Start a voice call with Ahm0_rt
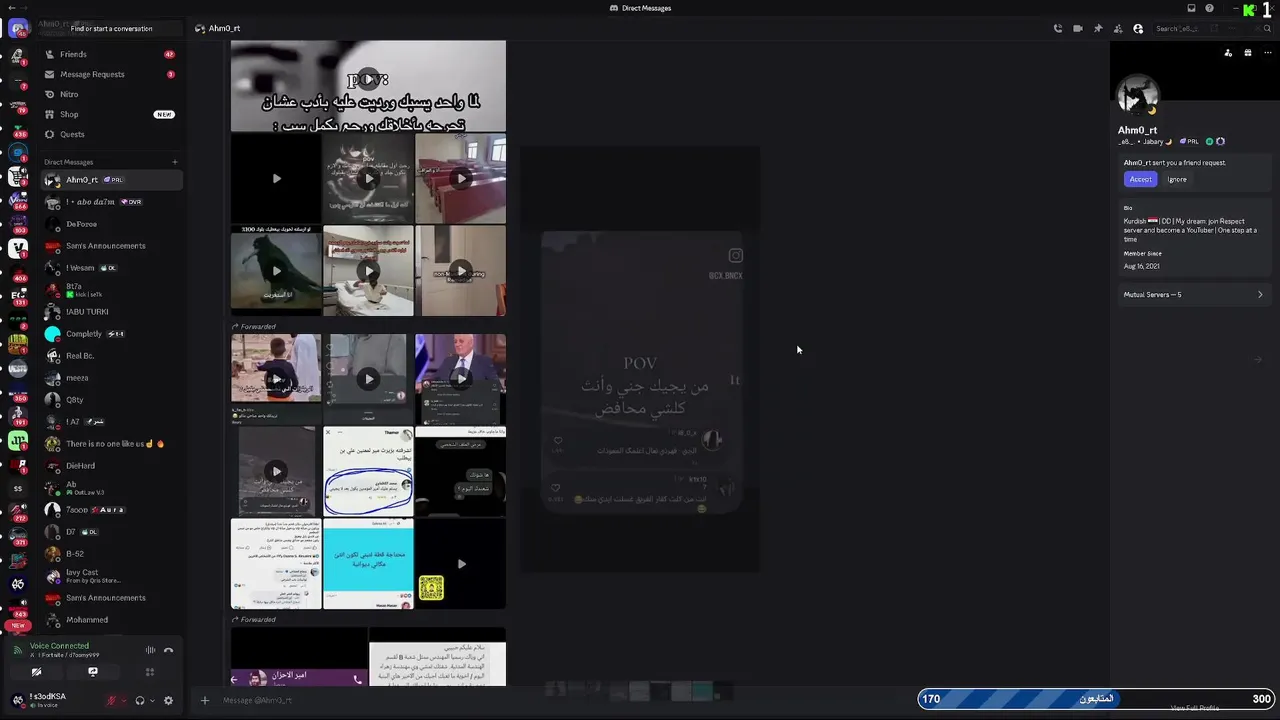This screenshot has height=720, width=1280. pyautogui.click(x=1058, y=29)
